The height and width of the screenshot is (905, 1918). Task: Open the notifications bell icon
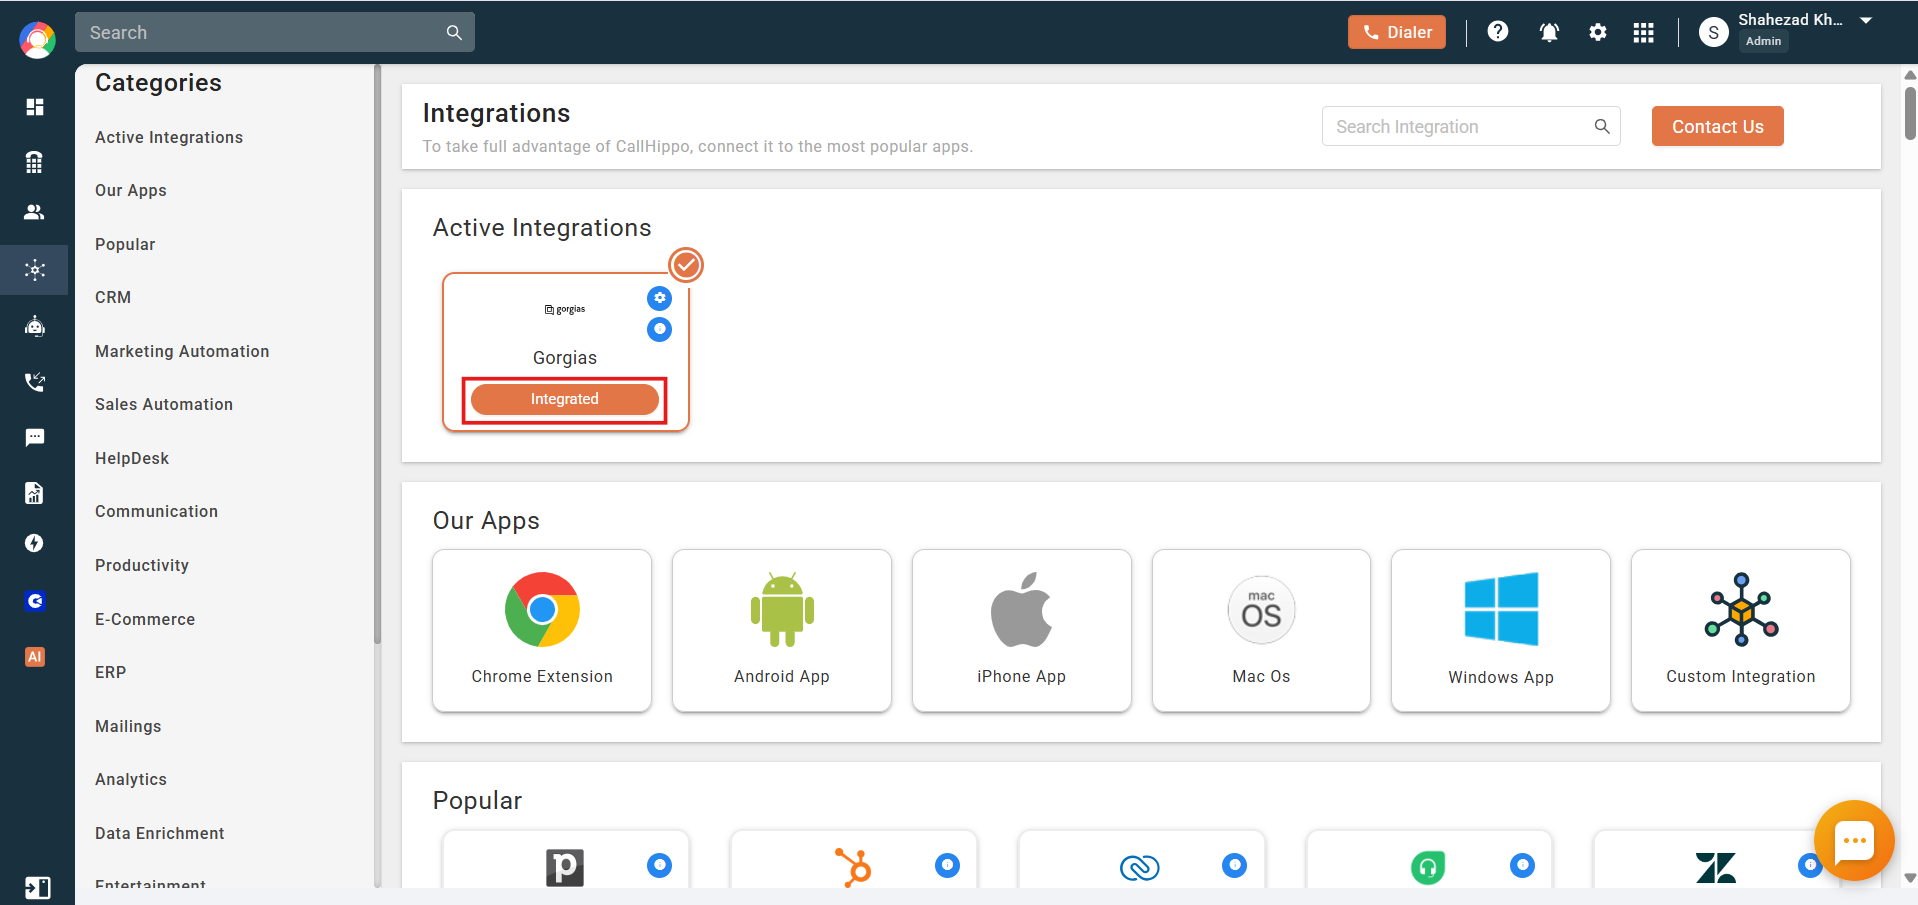click(x=1549, y=32)
